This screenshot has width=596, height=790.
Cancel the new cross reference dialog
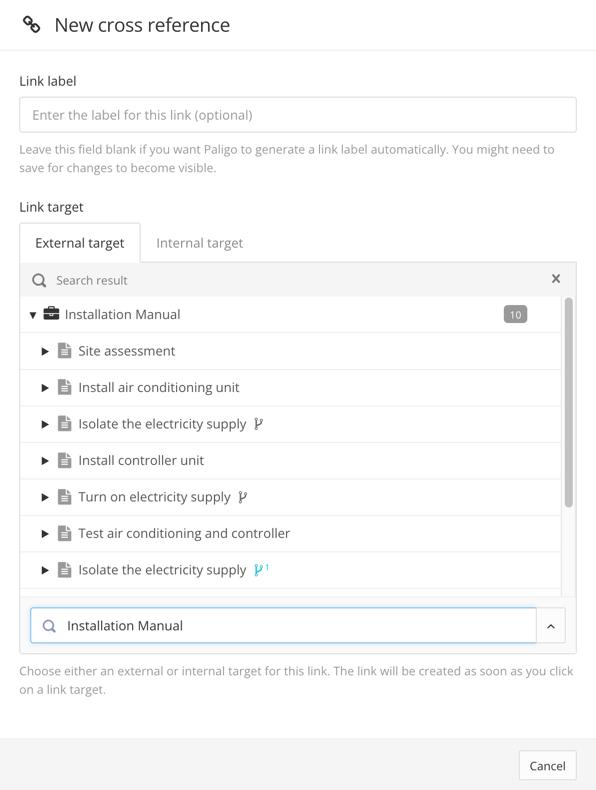547,766
